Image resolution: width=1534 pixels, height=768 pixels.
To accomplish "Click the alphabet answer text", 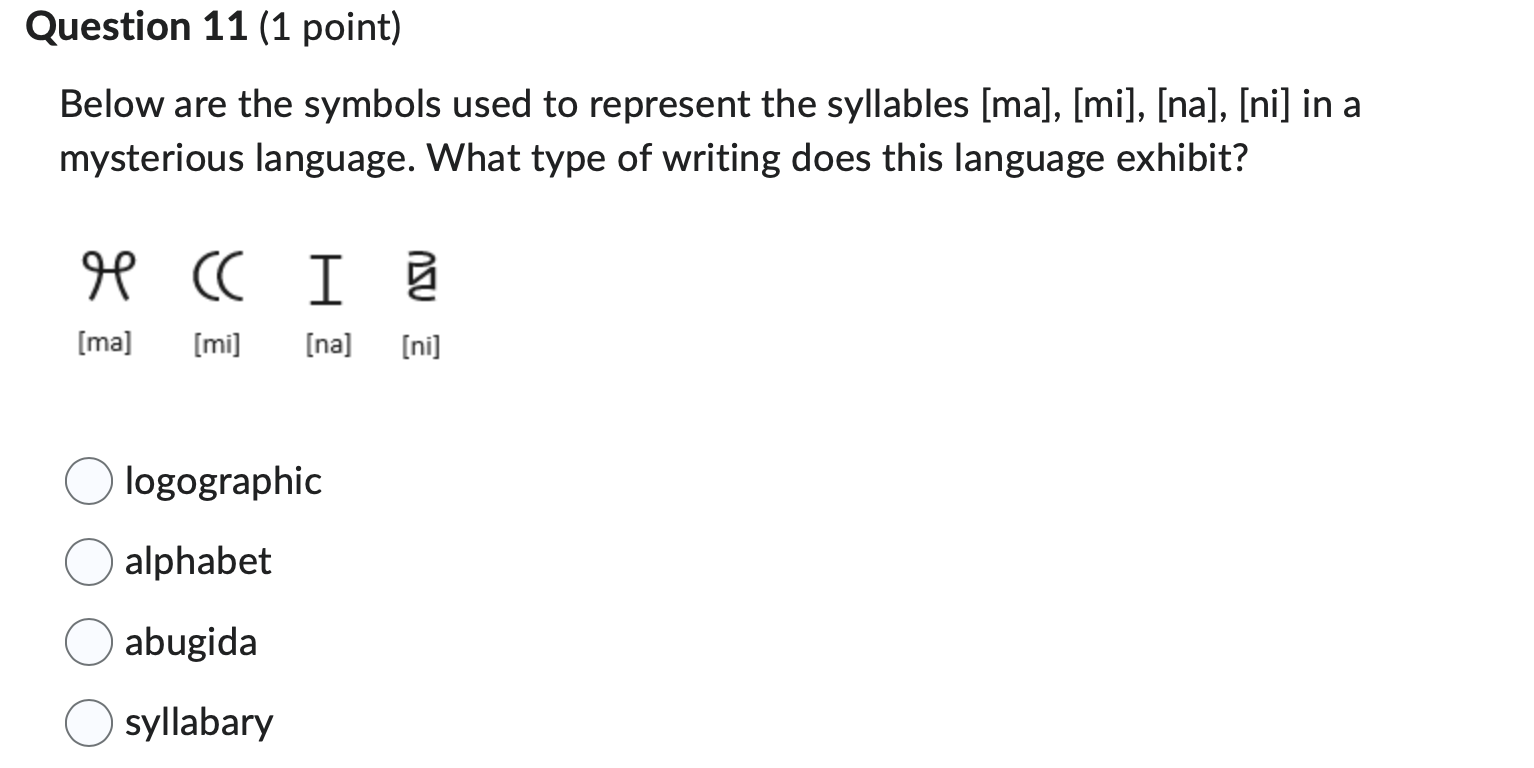I will 197,562.
